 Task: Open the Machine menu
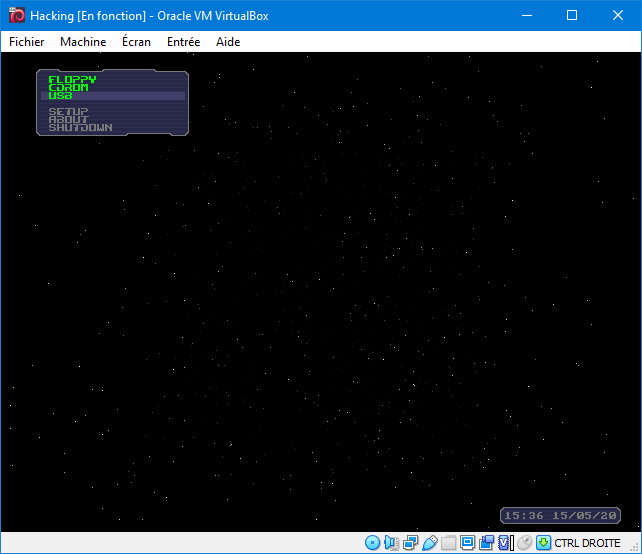pos(83,42)
